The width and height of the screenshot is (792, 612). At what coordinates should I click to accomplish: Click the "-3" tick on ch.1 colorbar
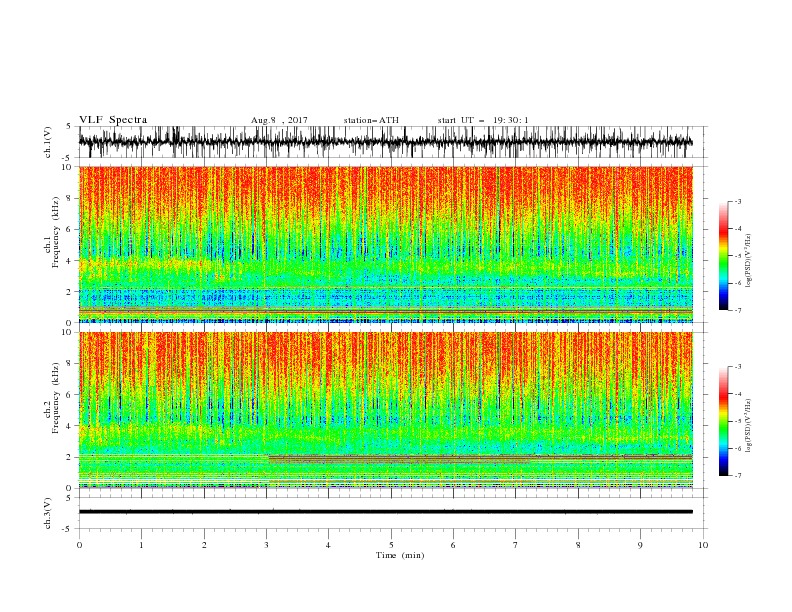tap(737, 201)
